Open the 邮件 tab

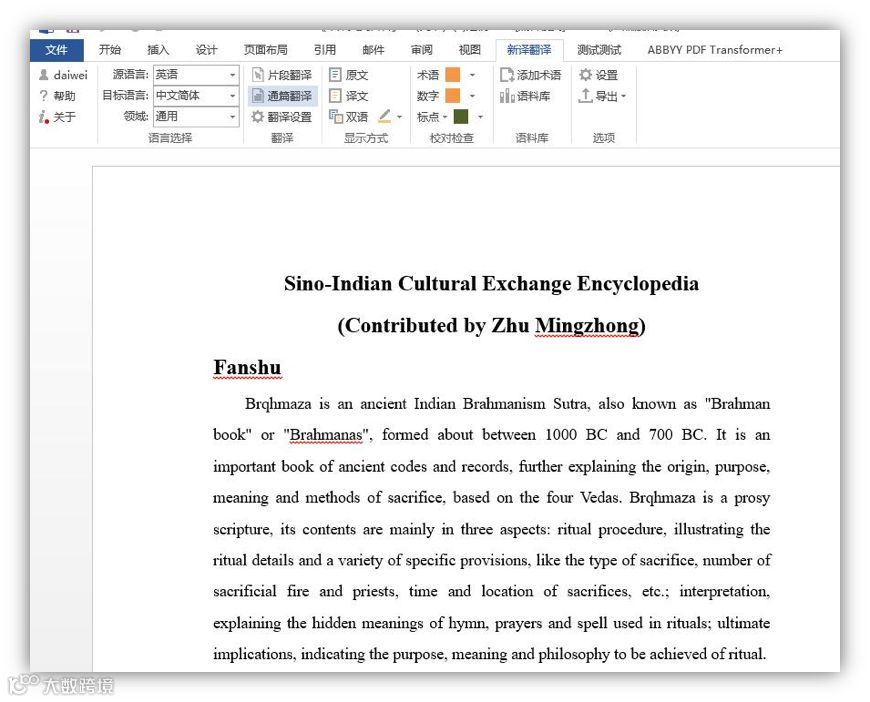(373, 50)
